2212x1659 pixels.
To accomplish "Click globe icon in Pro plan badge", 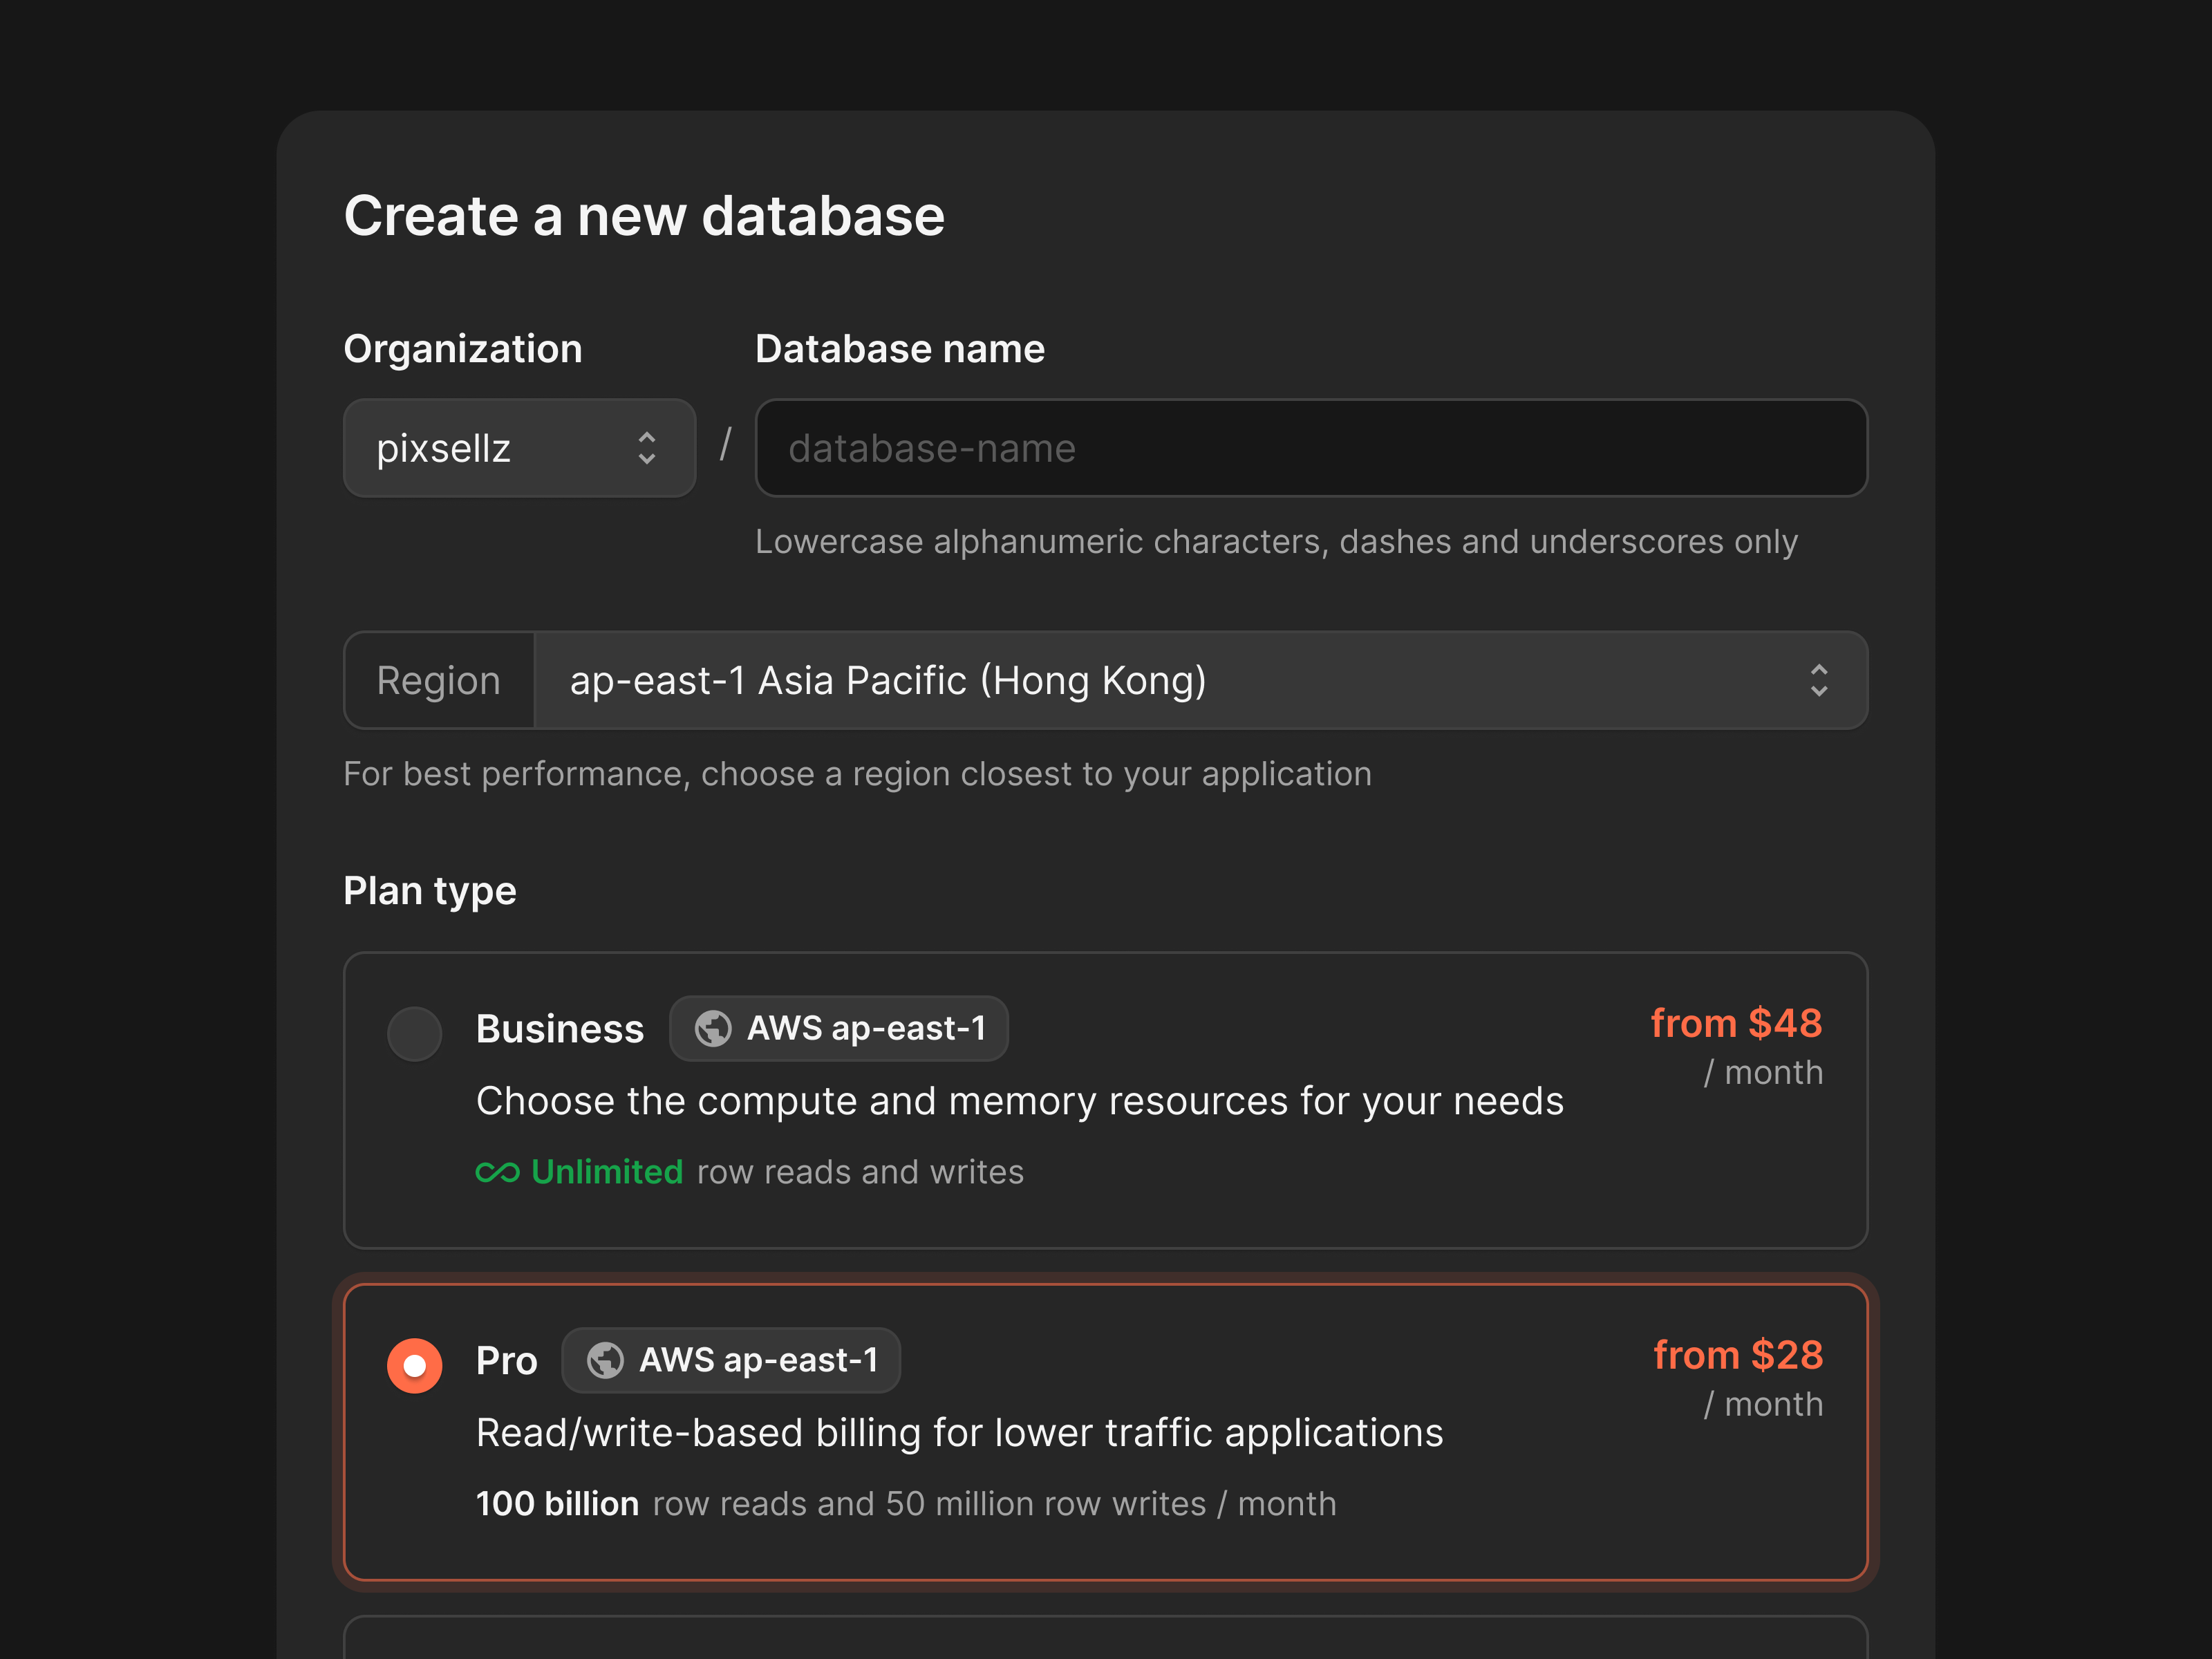I will tap(605, 1360).
